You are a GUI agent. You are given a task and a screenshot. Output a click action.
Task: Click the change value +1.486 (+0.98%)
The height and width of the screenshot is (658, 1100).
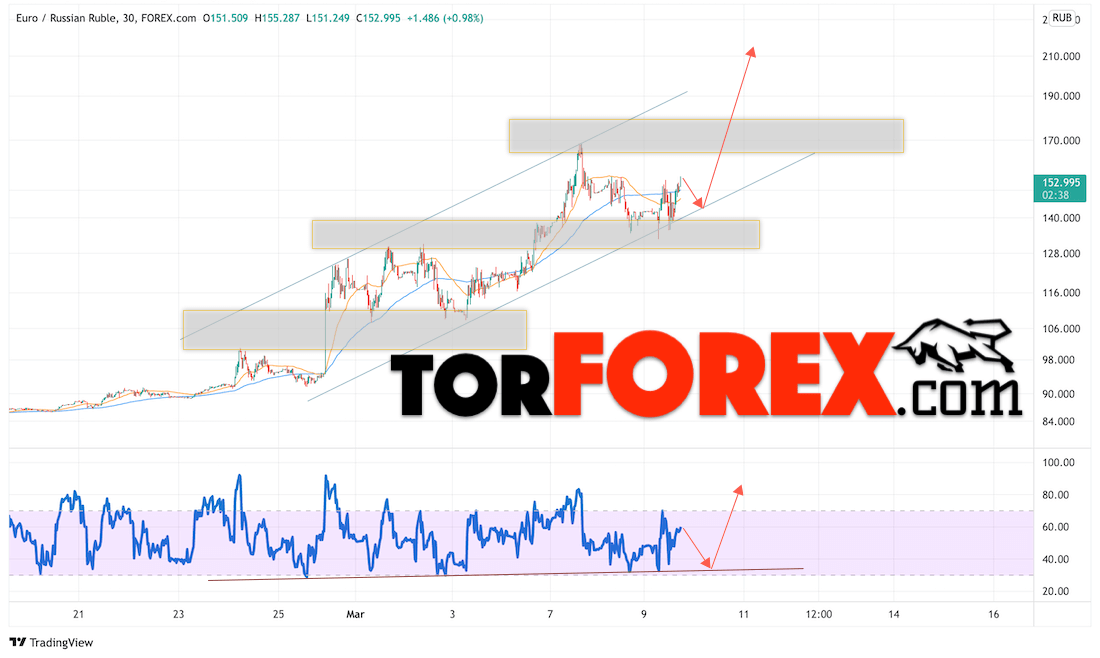pyautogui.click(x=445, y=18)
